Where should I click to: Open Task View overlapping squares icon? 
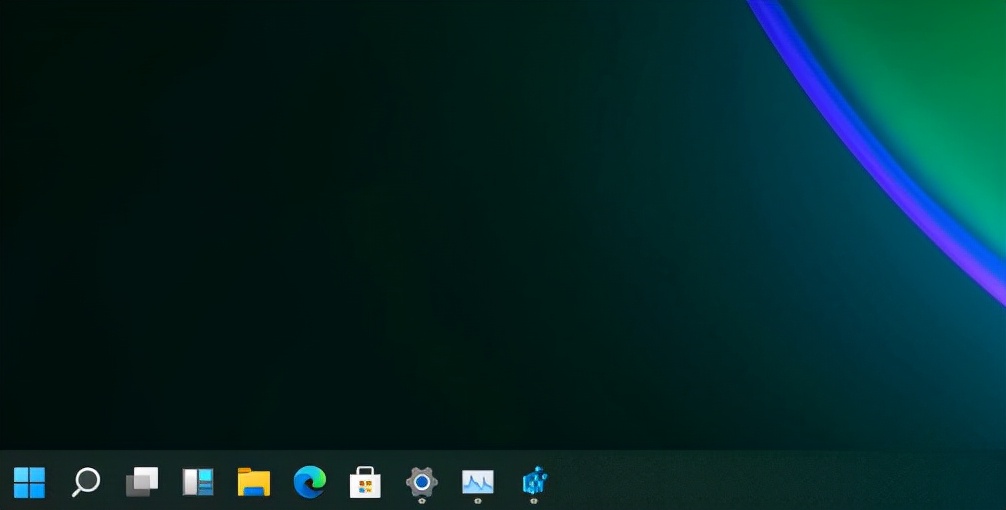tap(142, 482)
